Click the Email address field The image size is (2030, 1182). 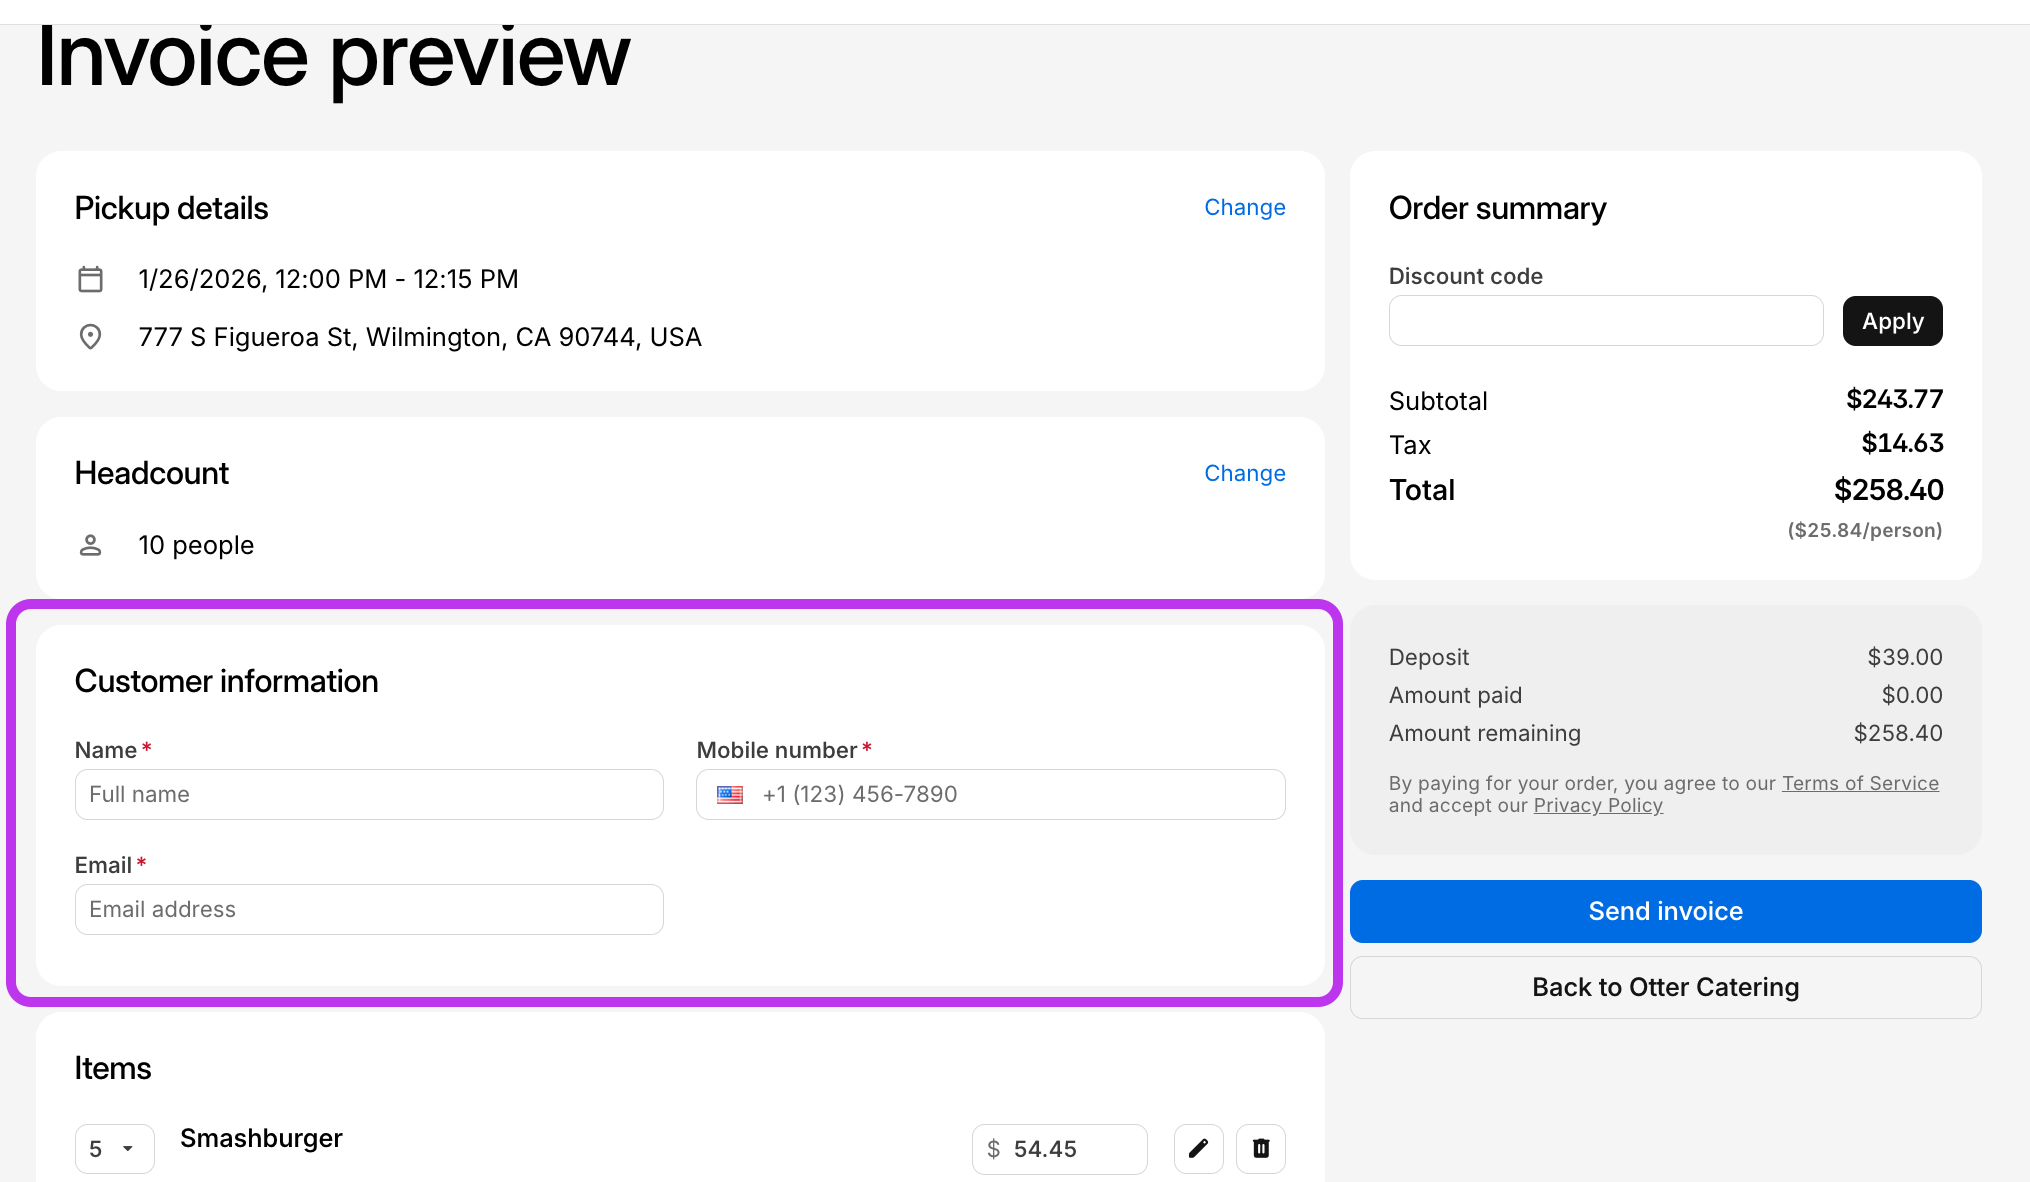(369, 910)
